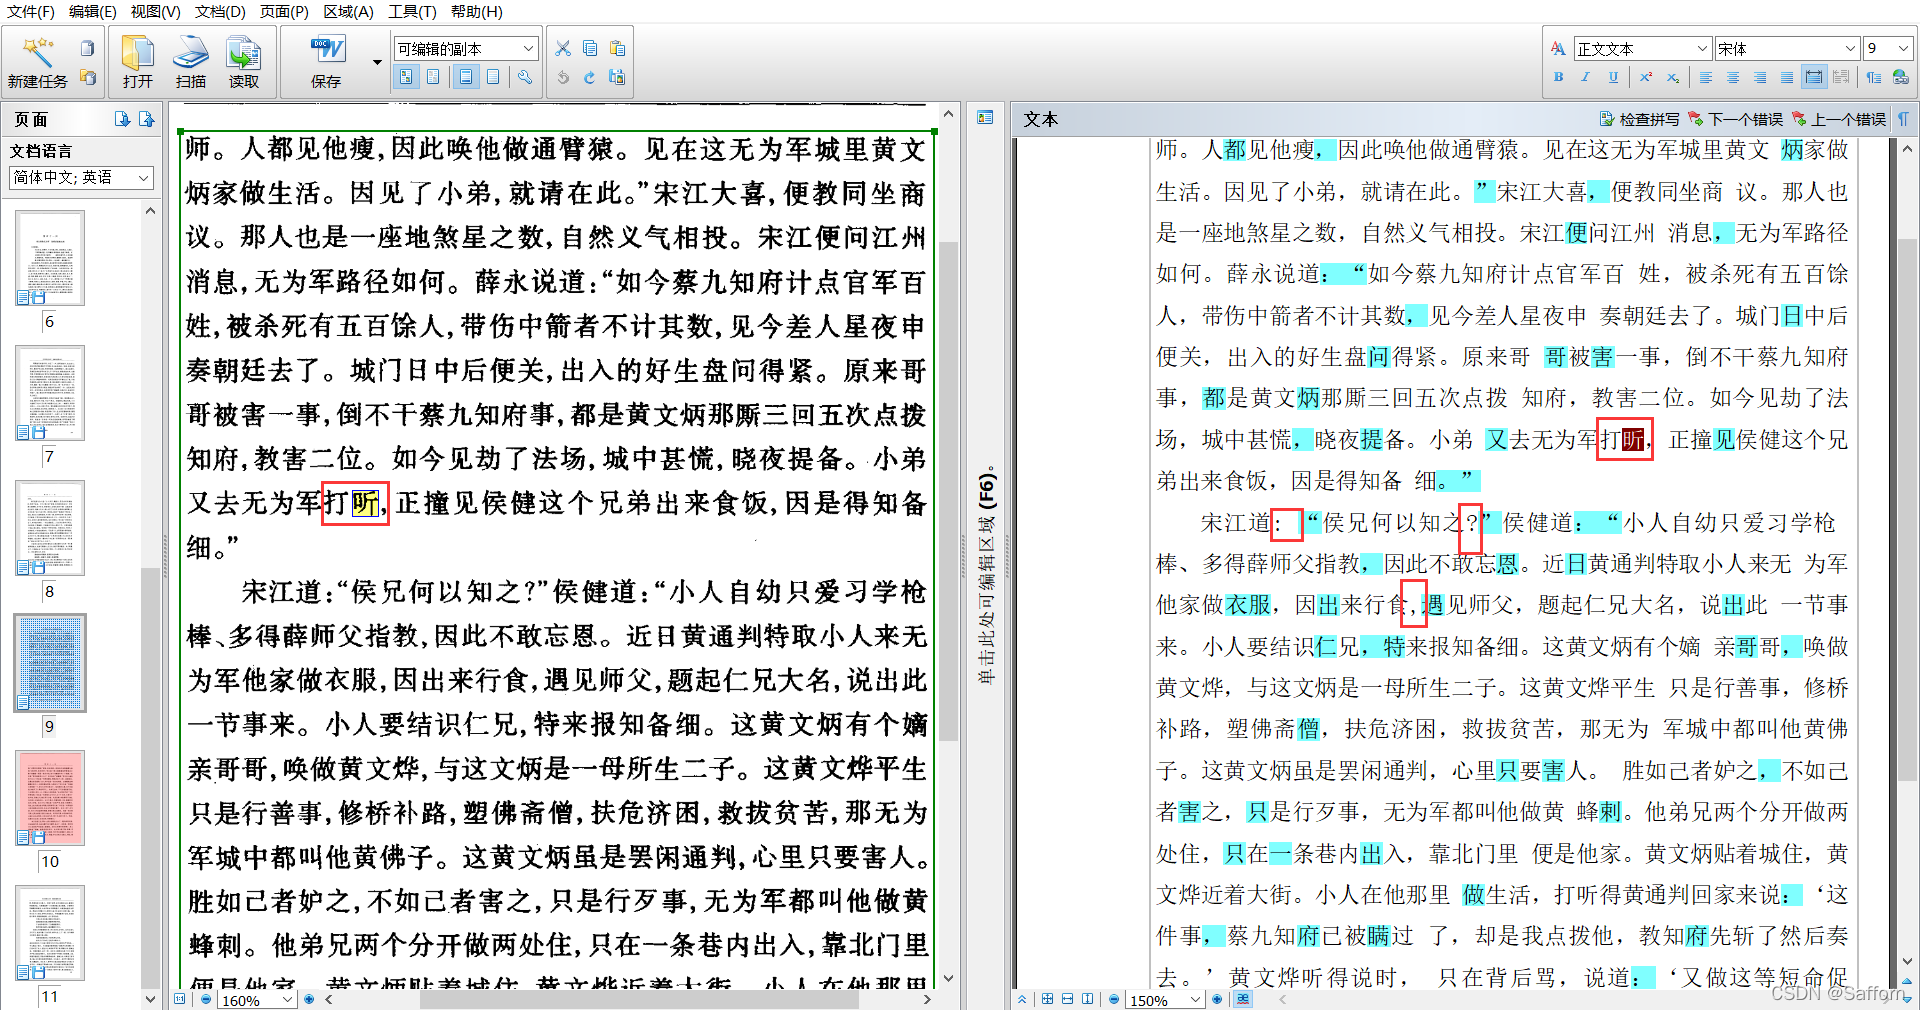Select the pink page 10 thumbnail
The height and width of the screenshot is (1010, 1920).
(50, 798)
